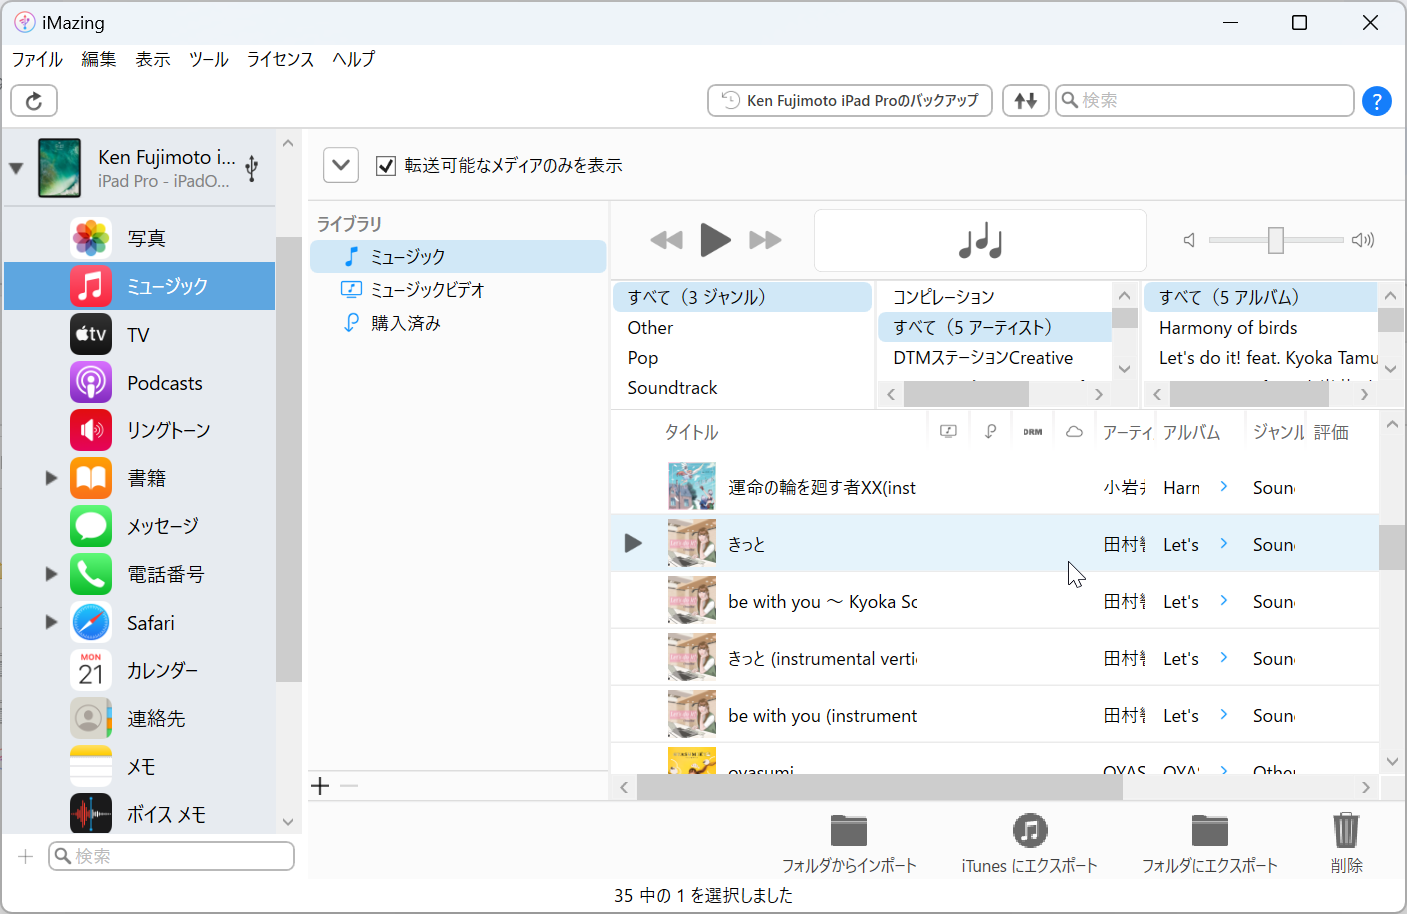This screenshot has height=914, width=1407.
Task: Click フォルダにエクスポート (Export to Folder)
Action: pyautogui.click(x=1210, y=845)
